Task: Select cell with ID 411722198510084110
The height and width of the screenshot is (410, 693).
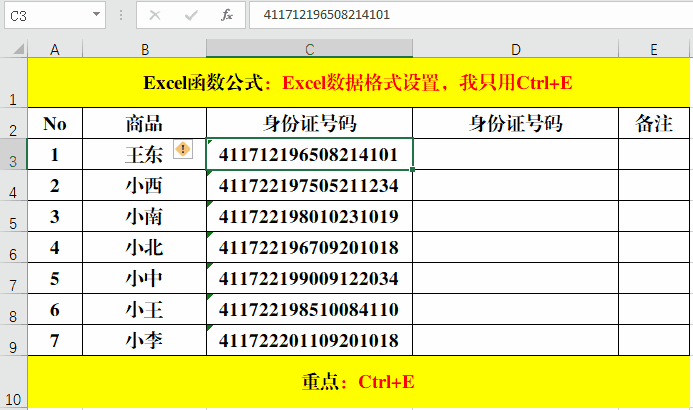Action: [309, 309]
